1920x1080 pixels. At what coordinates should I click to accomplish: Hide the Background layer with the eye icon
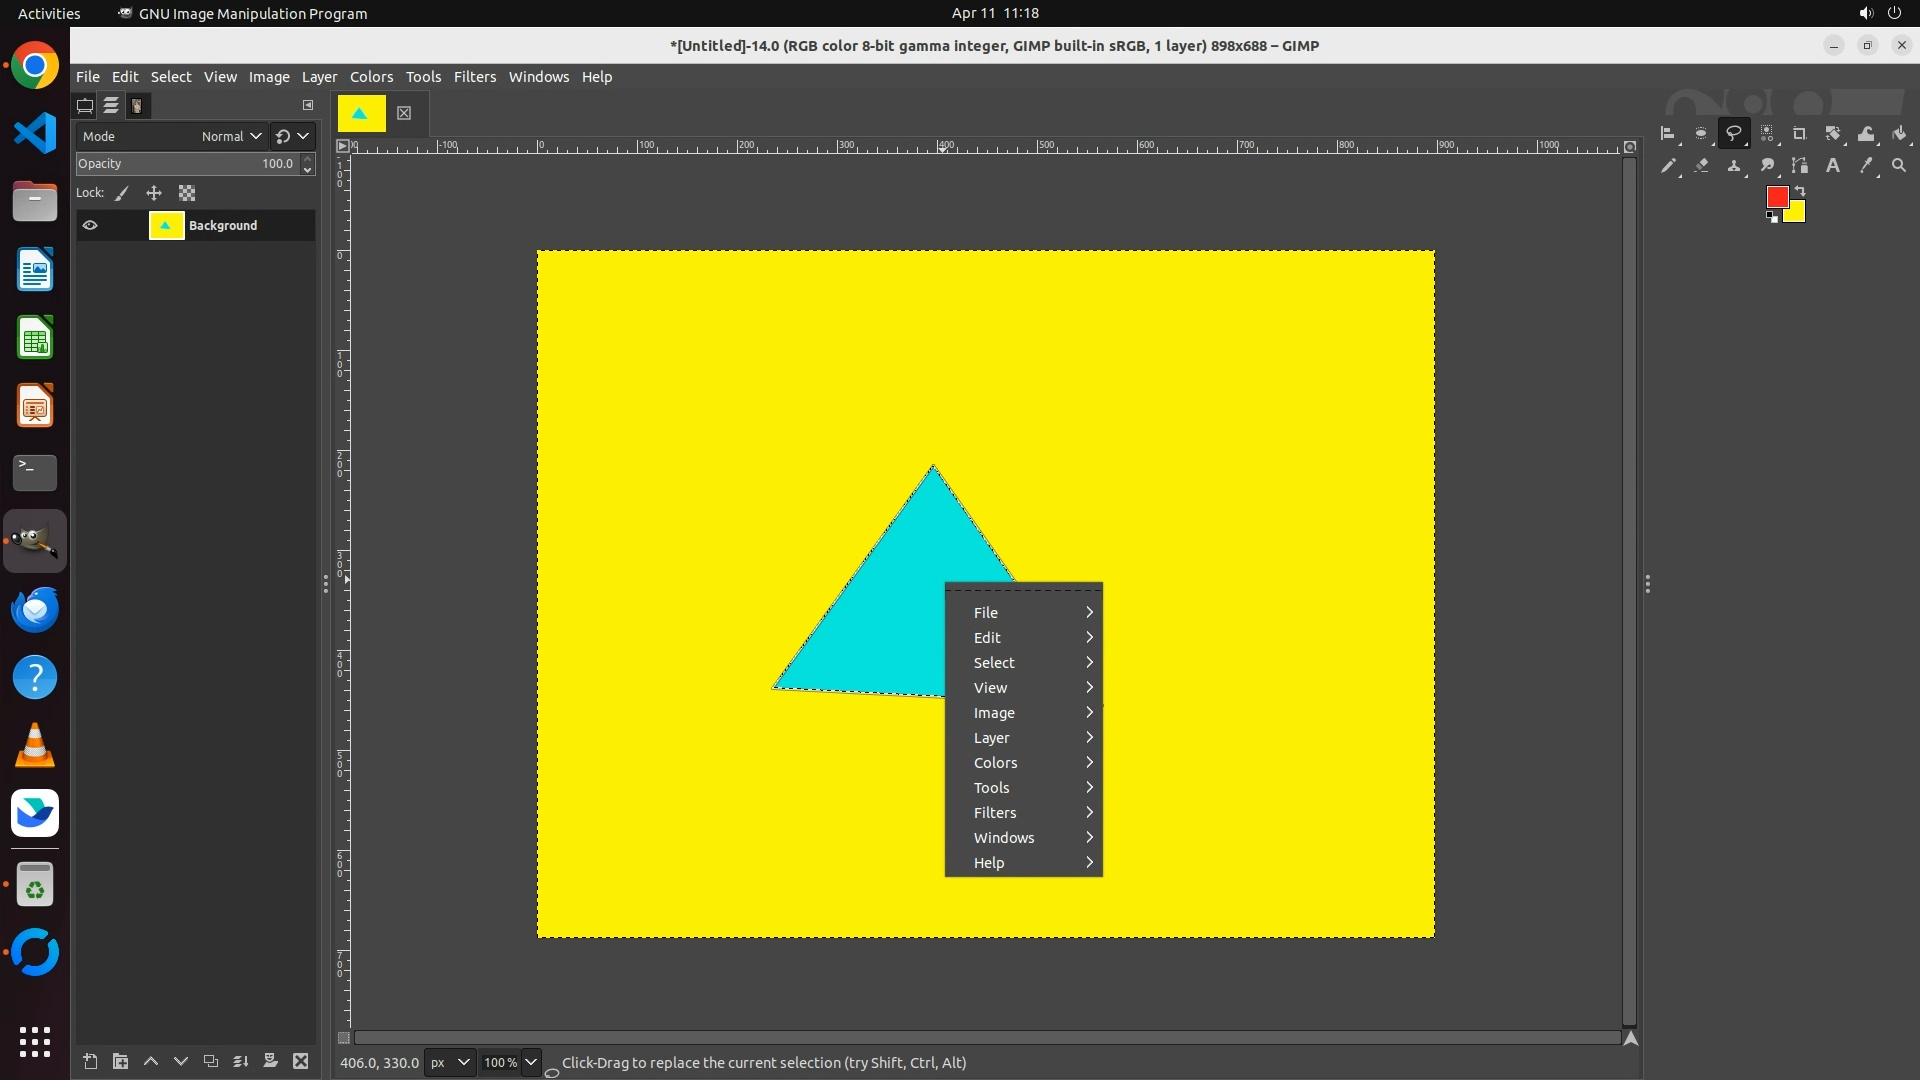[90, 226]
